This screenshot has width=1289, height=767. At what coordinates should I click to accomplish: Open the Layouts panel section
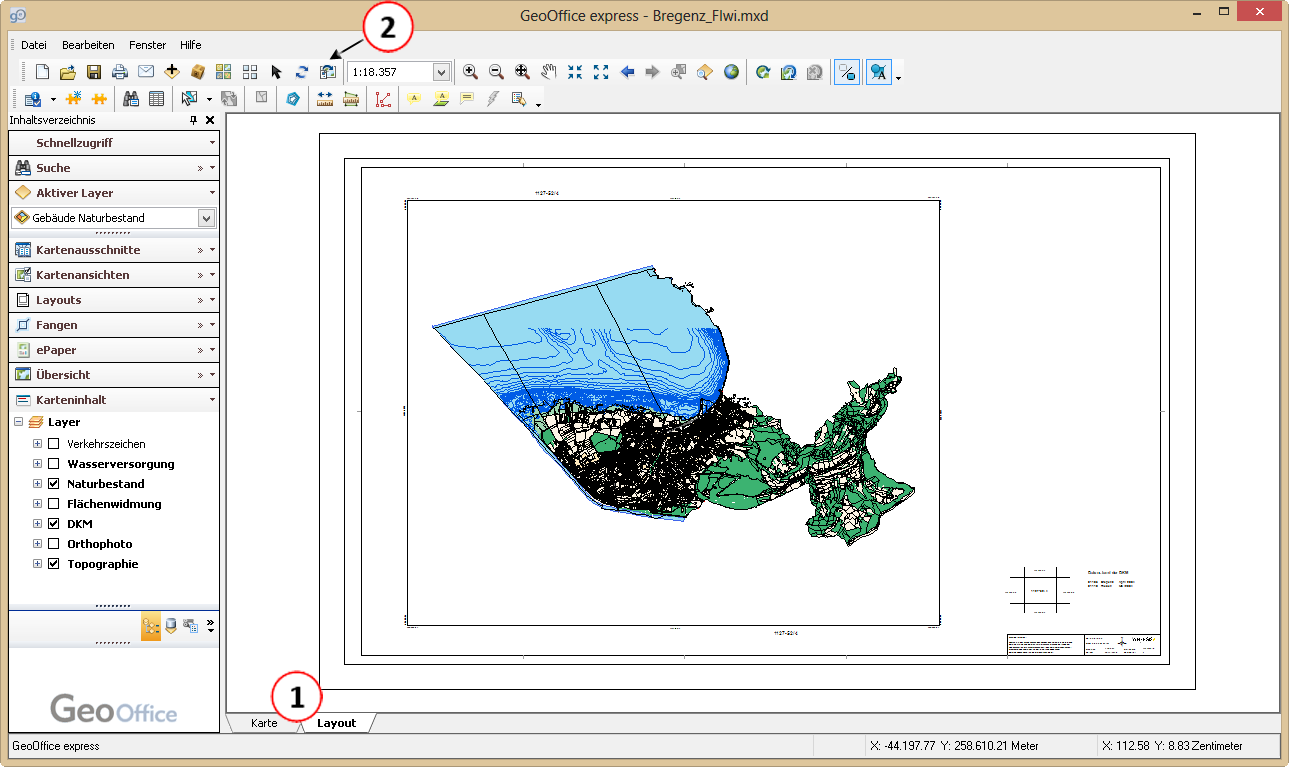58,300
